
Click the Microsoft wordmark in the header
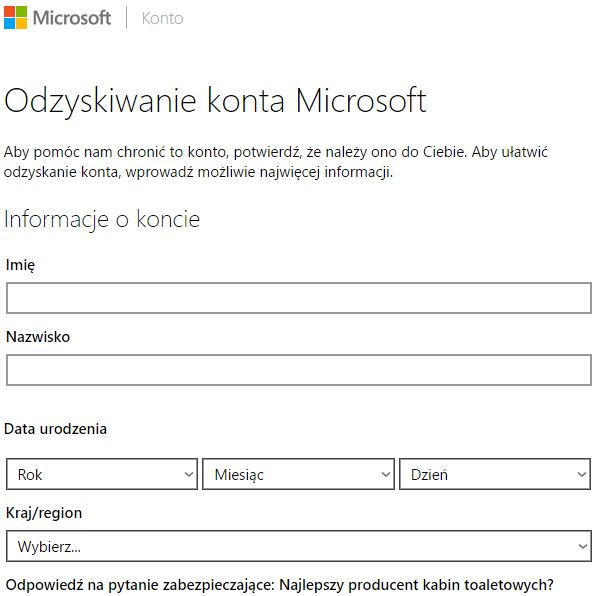pos(72,18)
